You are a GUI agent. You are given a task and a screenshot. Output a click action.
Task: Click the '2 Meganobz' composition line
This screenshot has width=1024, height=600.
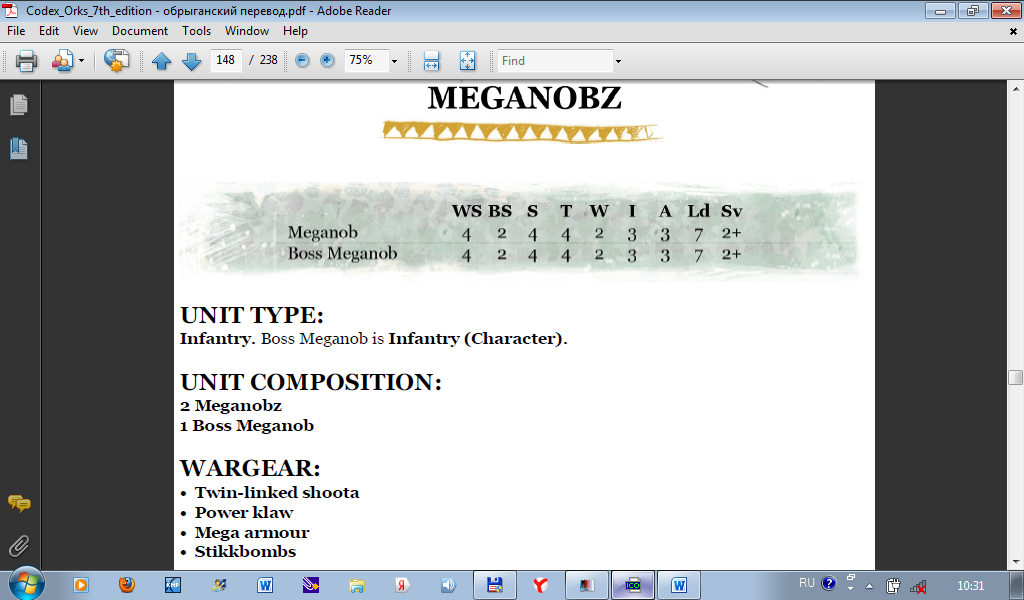tap(231, 405)
